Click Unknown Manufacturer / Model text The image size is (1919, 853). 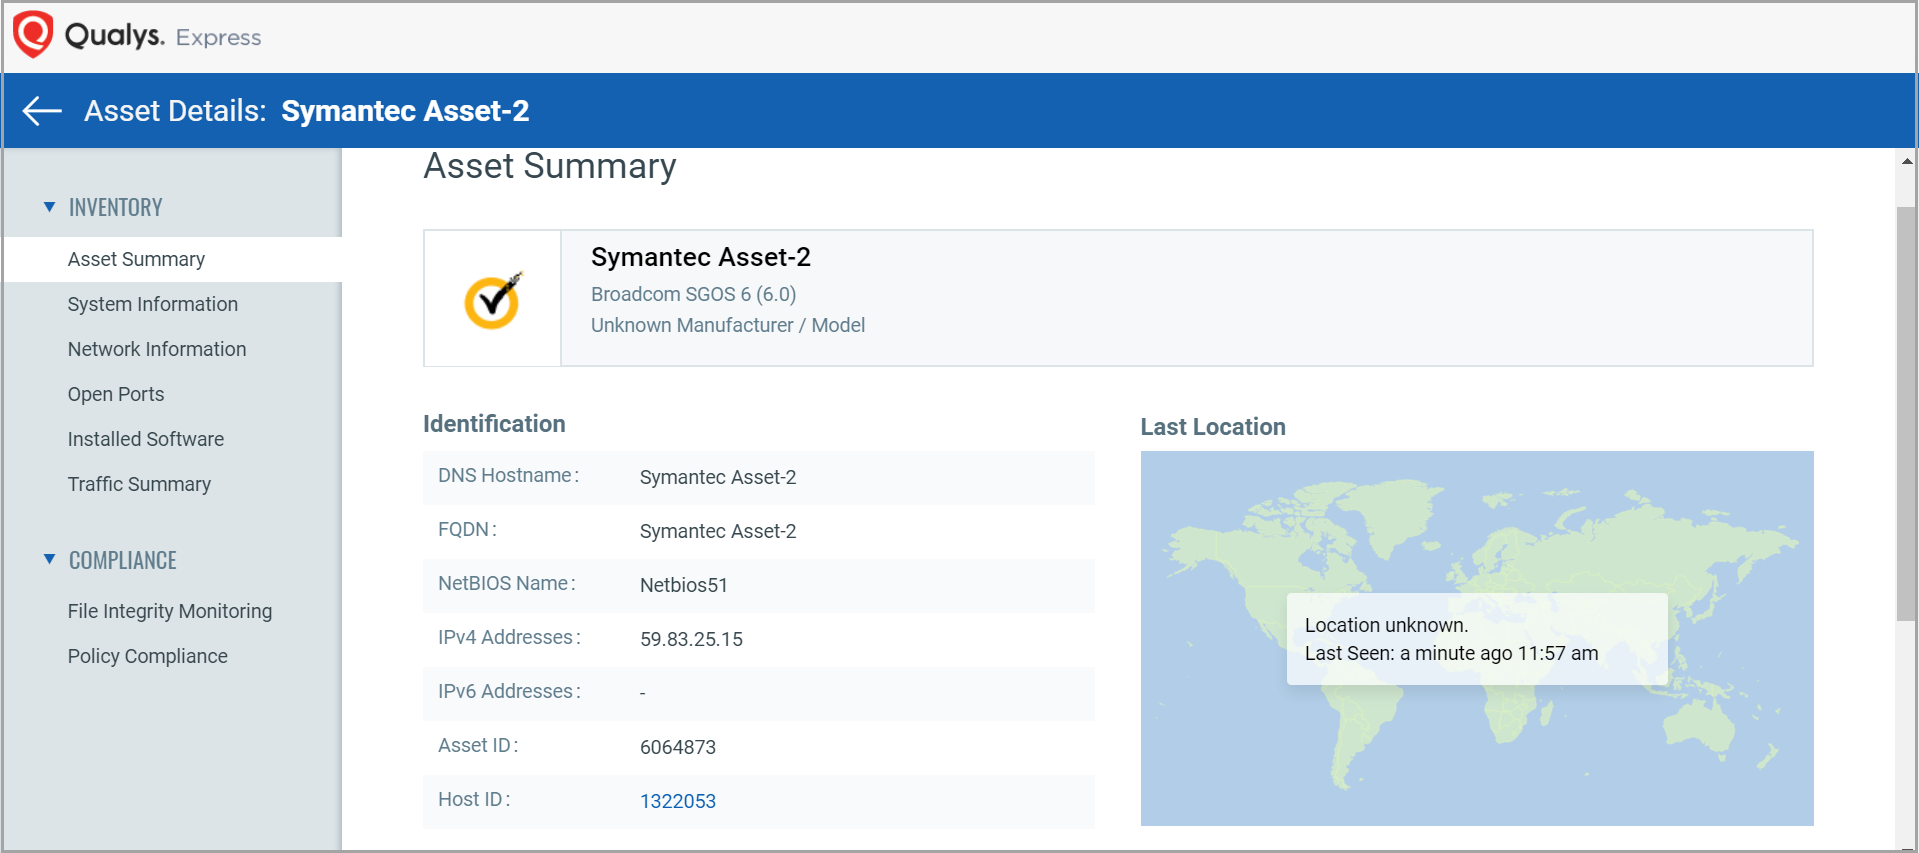click(728, 325)
